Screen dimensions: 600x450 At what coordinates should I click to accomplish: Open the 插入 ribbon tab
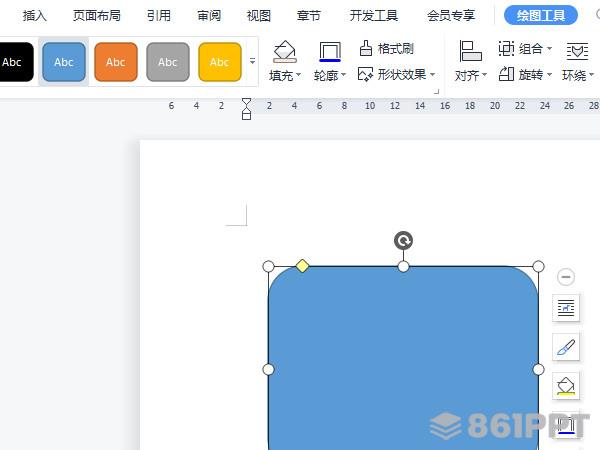pos(34,16)
